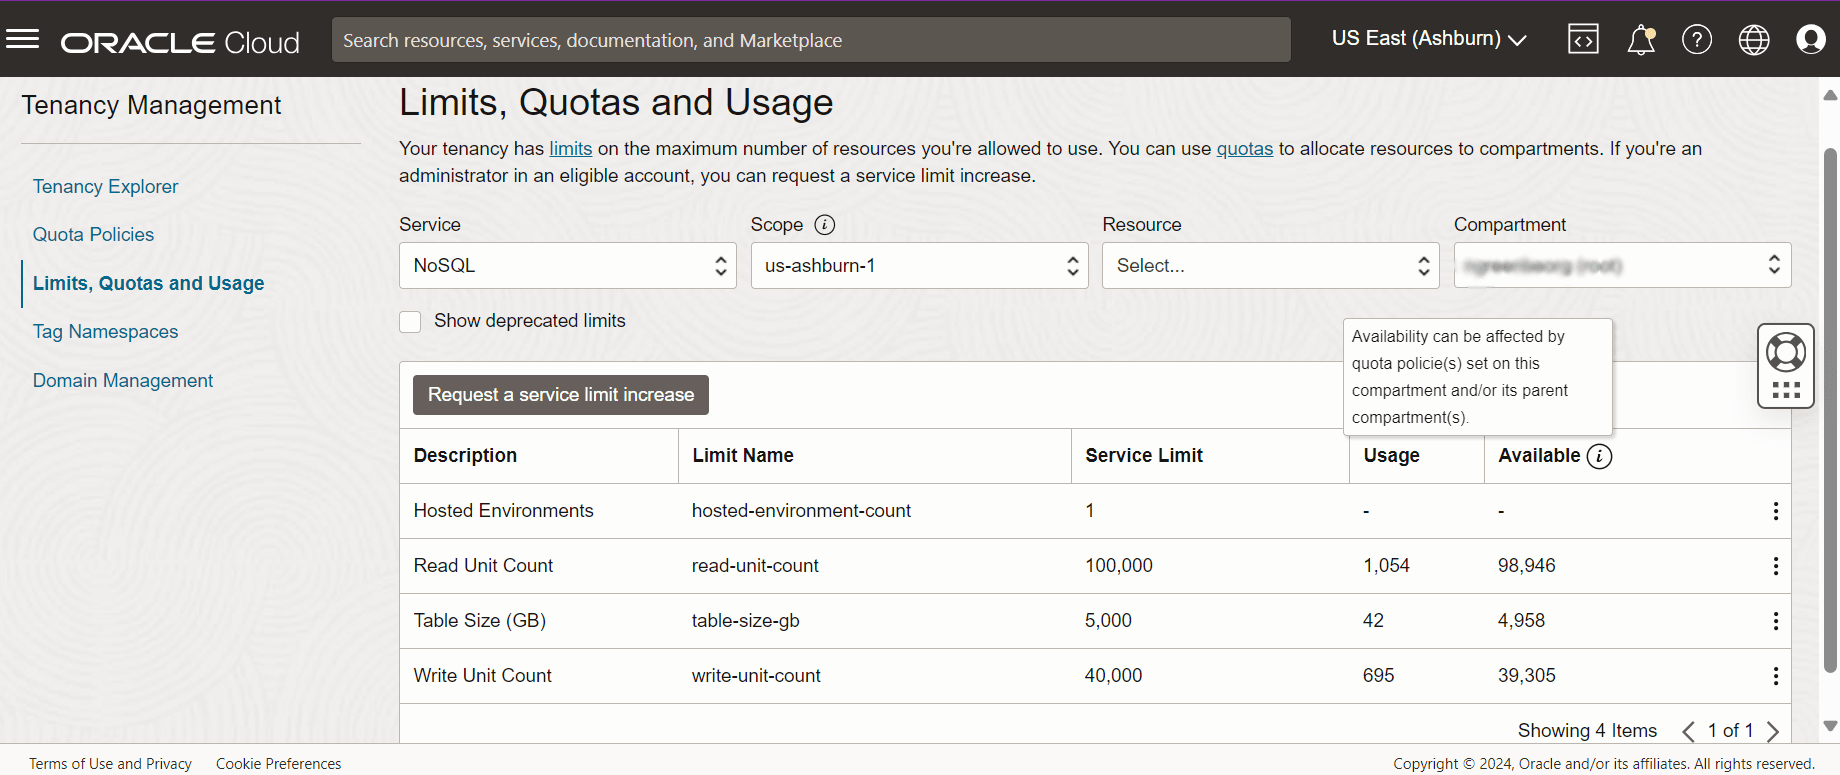Viewport: 1840px width, 775px height.
Task: Open the user profile avatar menu
Action: 1811,39
